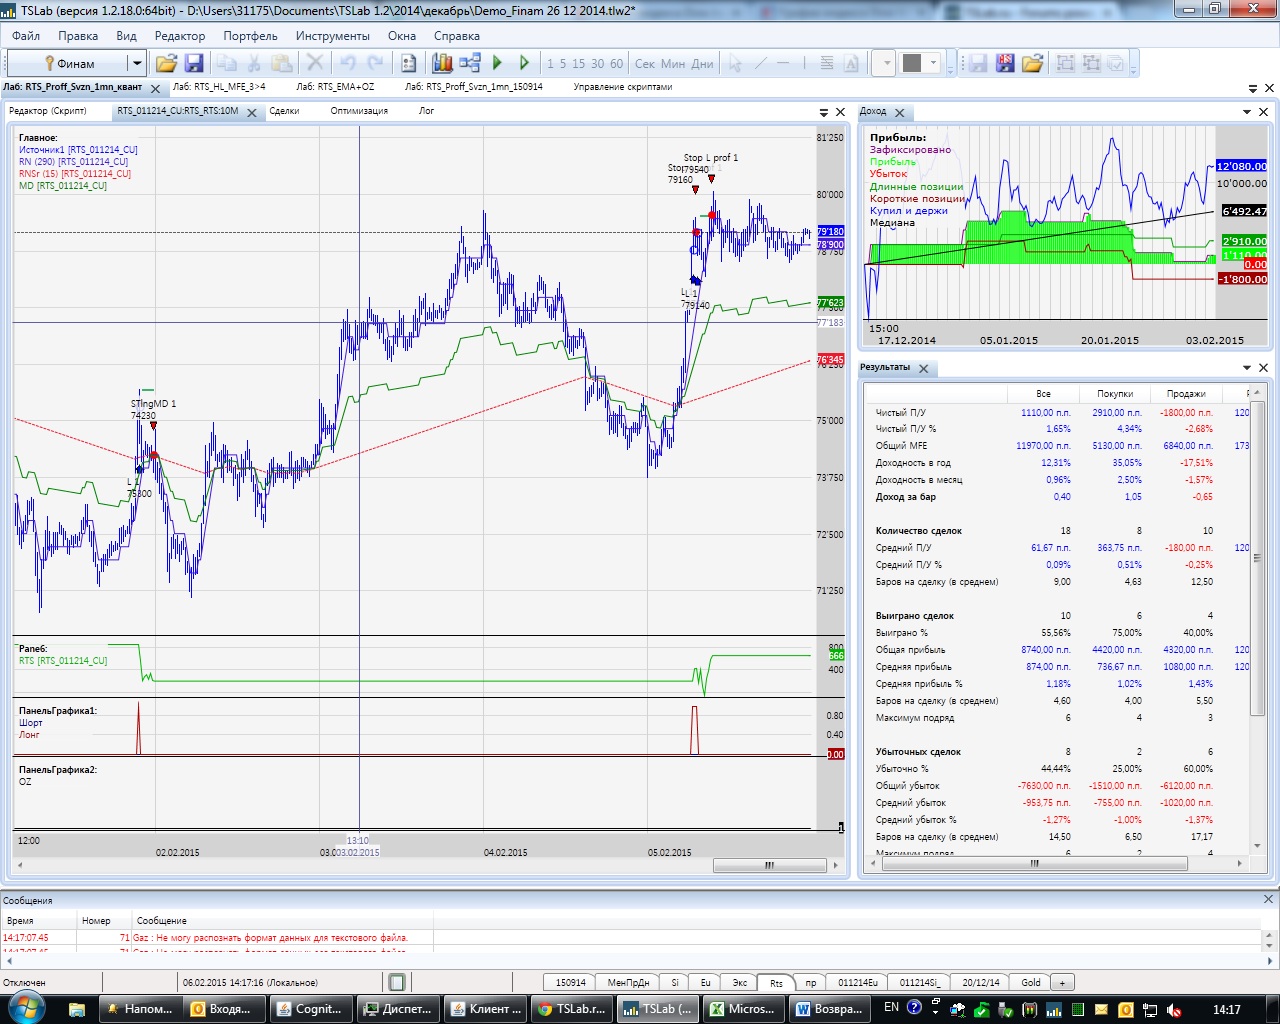The width and height of the screenshot is (1280, 1024).
Task: Click the chart's horizontal scrollbar
Action: pyautogui.click(x=769, y=866)
